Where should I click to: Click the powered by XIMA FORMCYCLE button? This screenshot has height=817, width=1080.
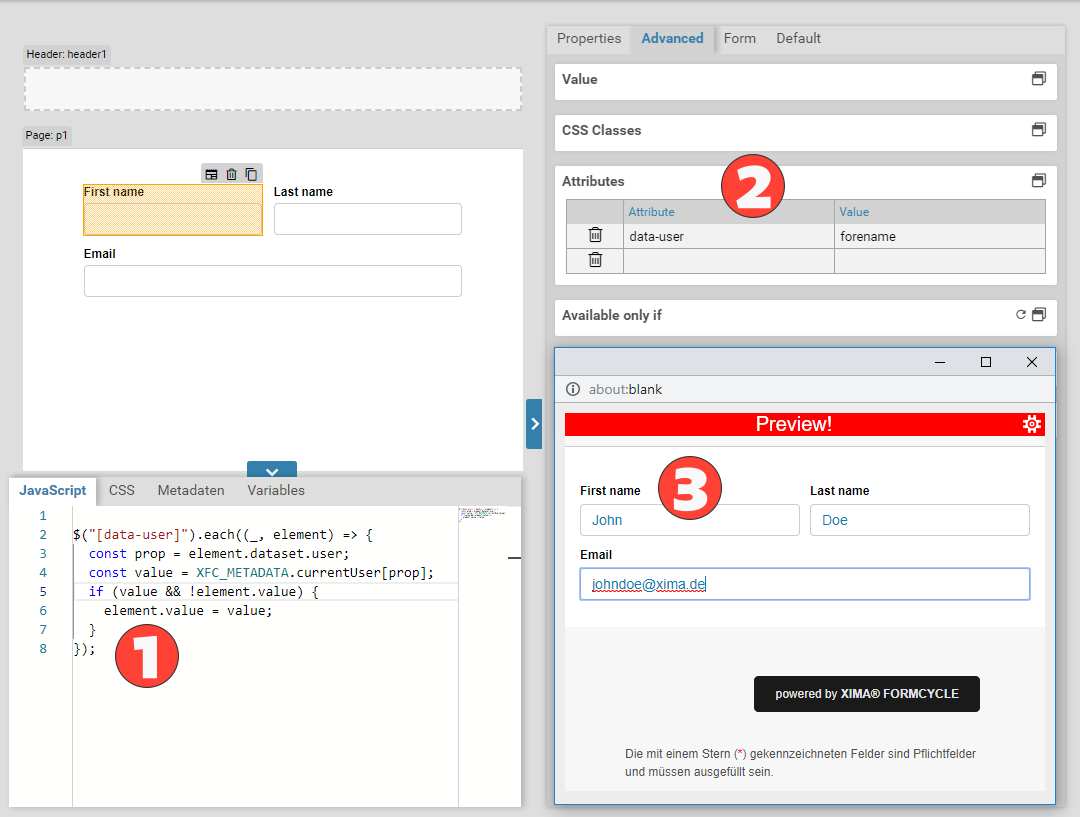[x=866, y=694]
